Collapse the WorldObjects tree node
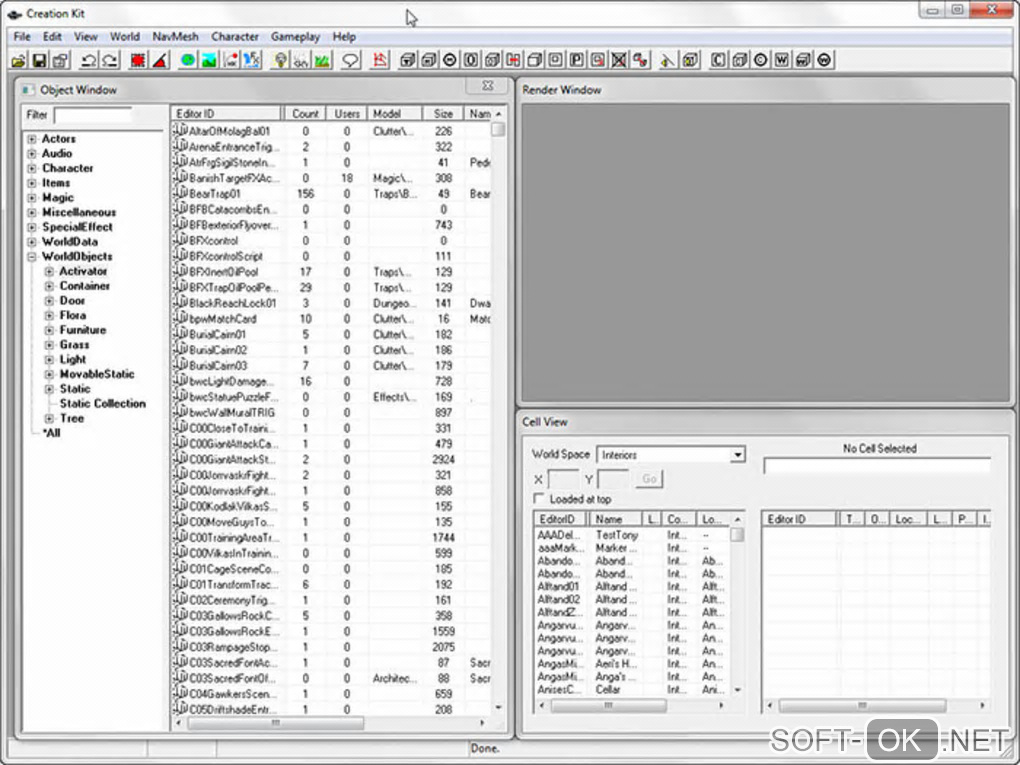 coord(32,257)
